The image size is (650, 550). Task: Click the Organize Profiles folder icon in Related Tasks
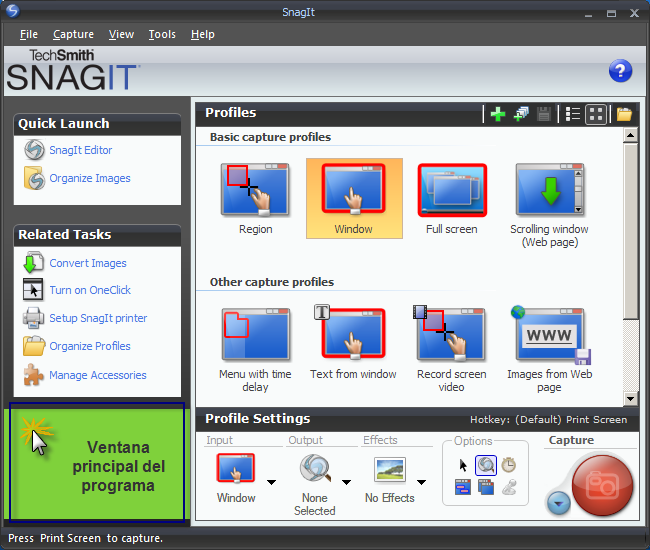tap(34, 346)
